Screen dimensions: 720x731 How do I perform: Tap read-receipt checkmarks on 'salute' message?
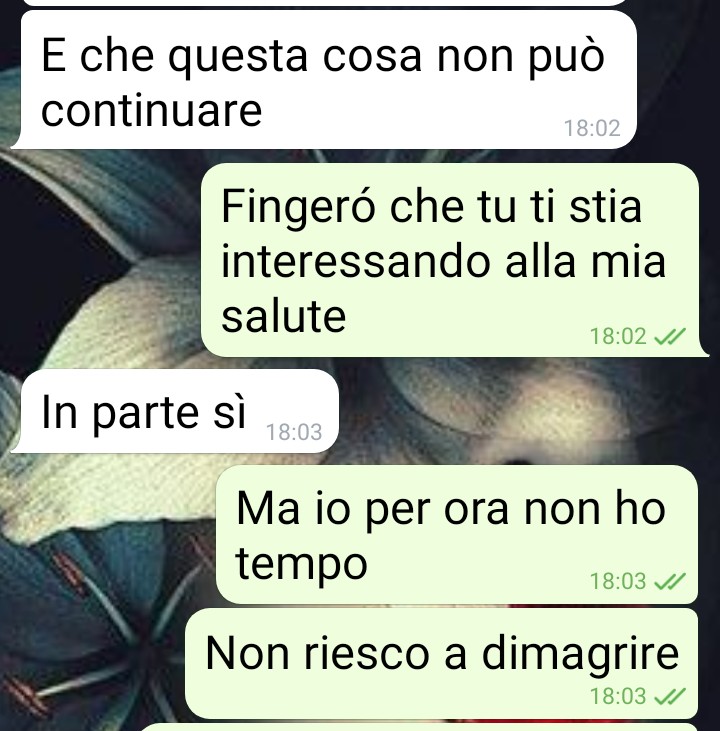[x=670, y=336]
